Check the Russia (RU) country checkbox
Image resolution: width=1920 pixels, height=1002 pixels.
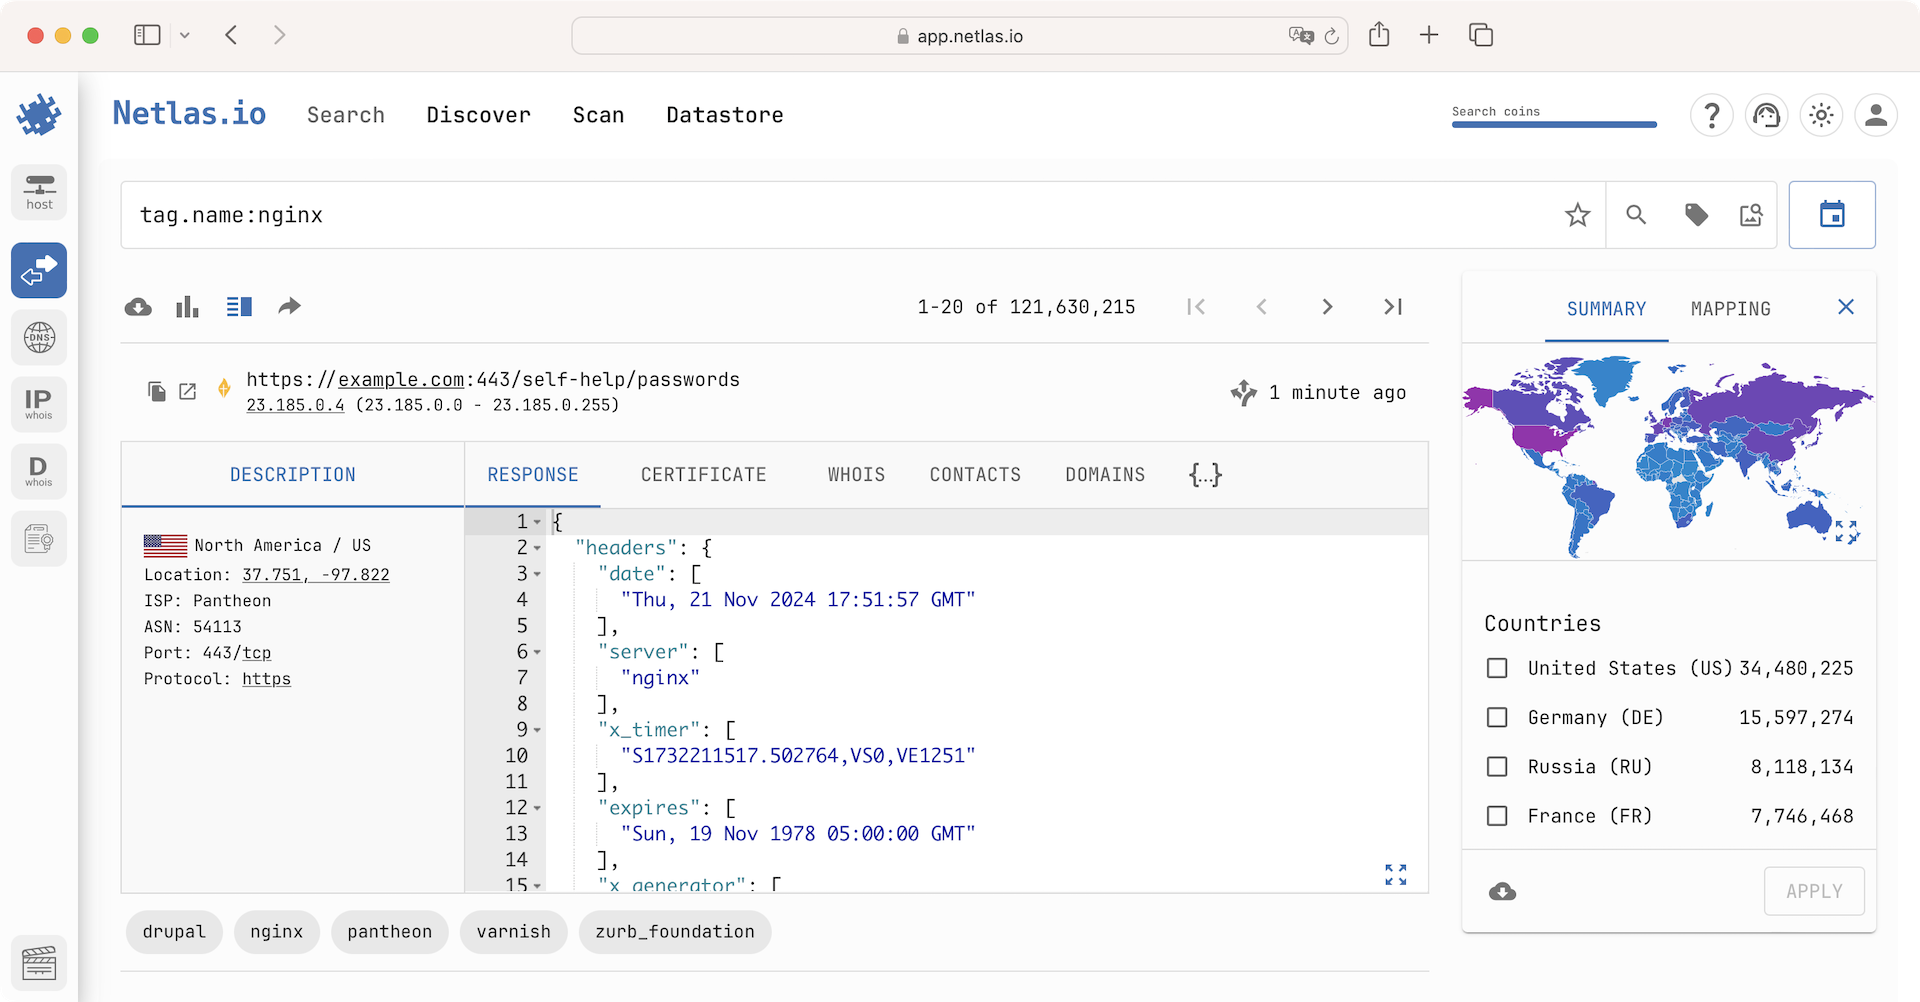[1497, 766]
